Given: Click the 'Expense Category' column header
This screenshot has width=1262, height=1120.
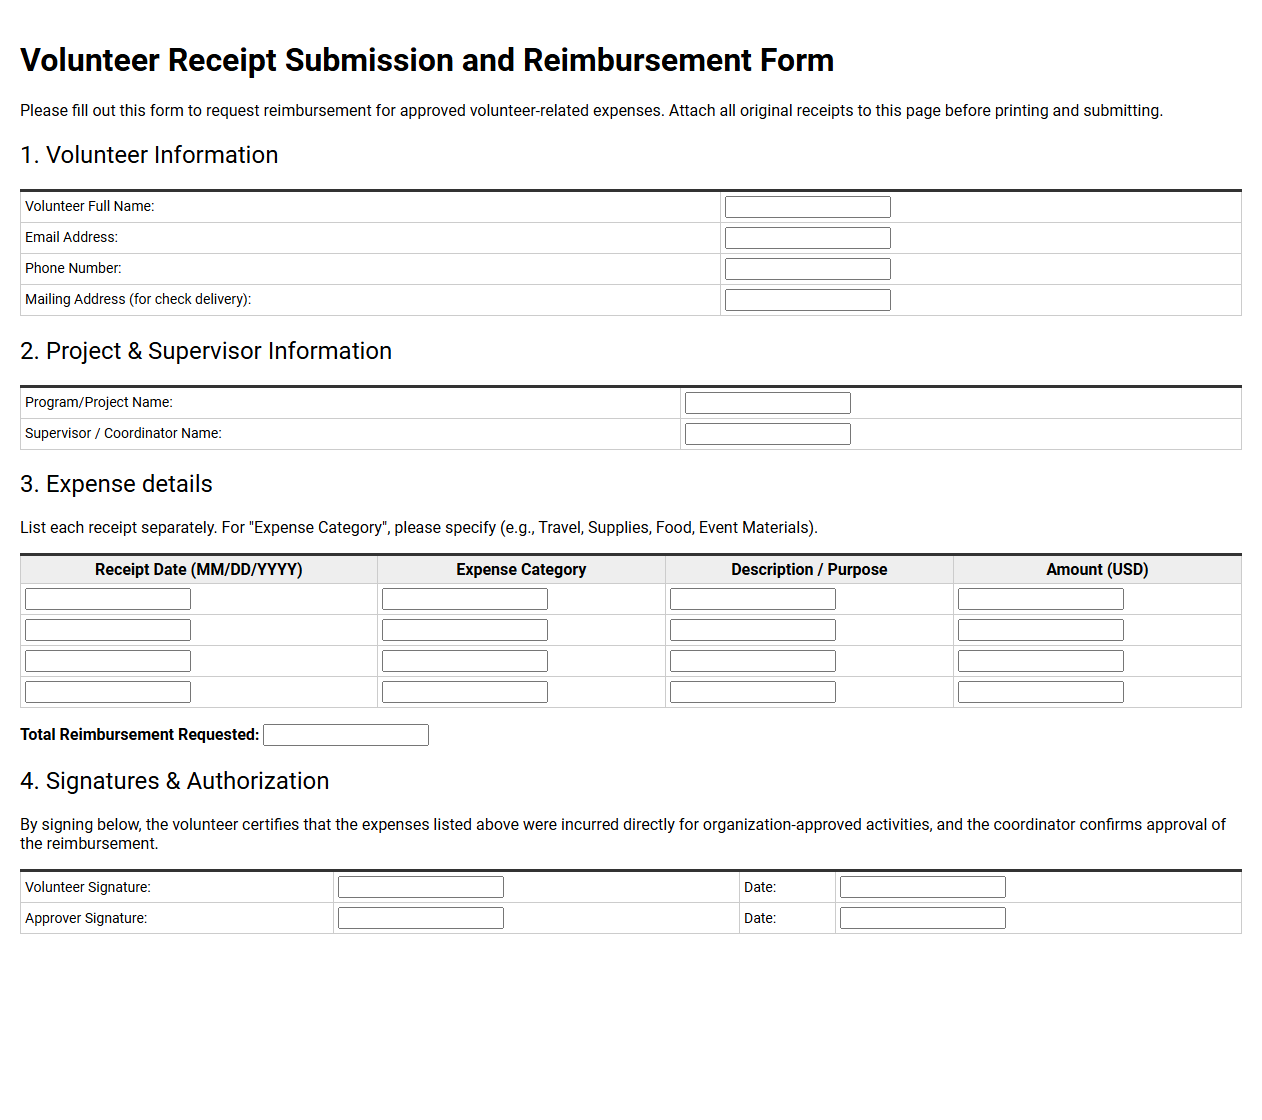Looking at the screenshot, I should click(x=521, y=569).
